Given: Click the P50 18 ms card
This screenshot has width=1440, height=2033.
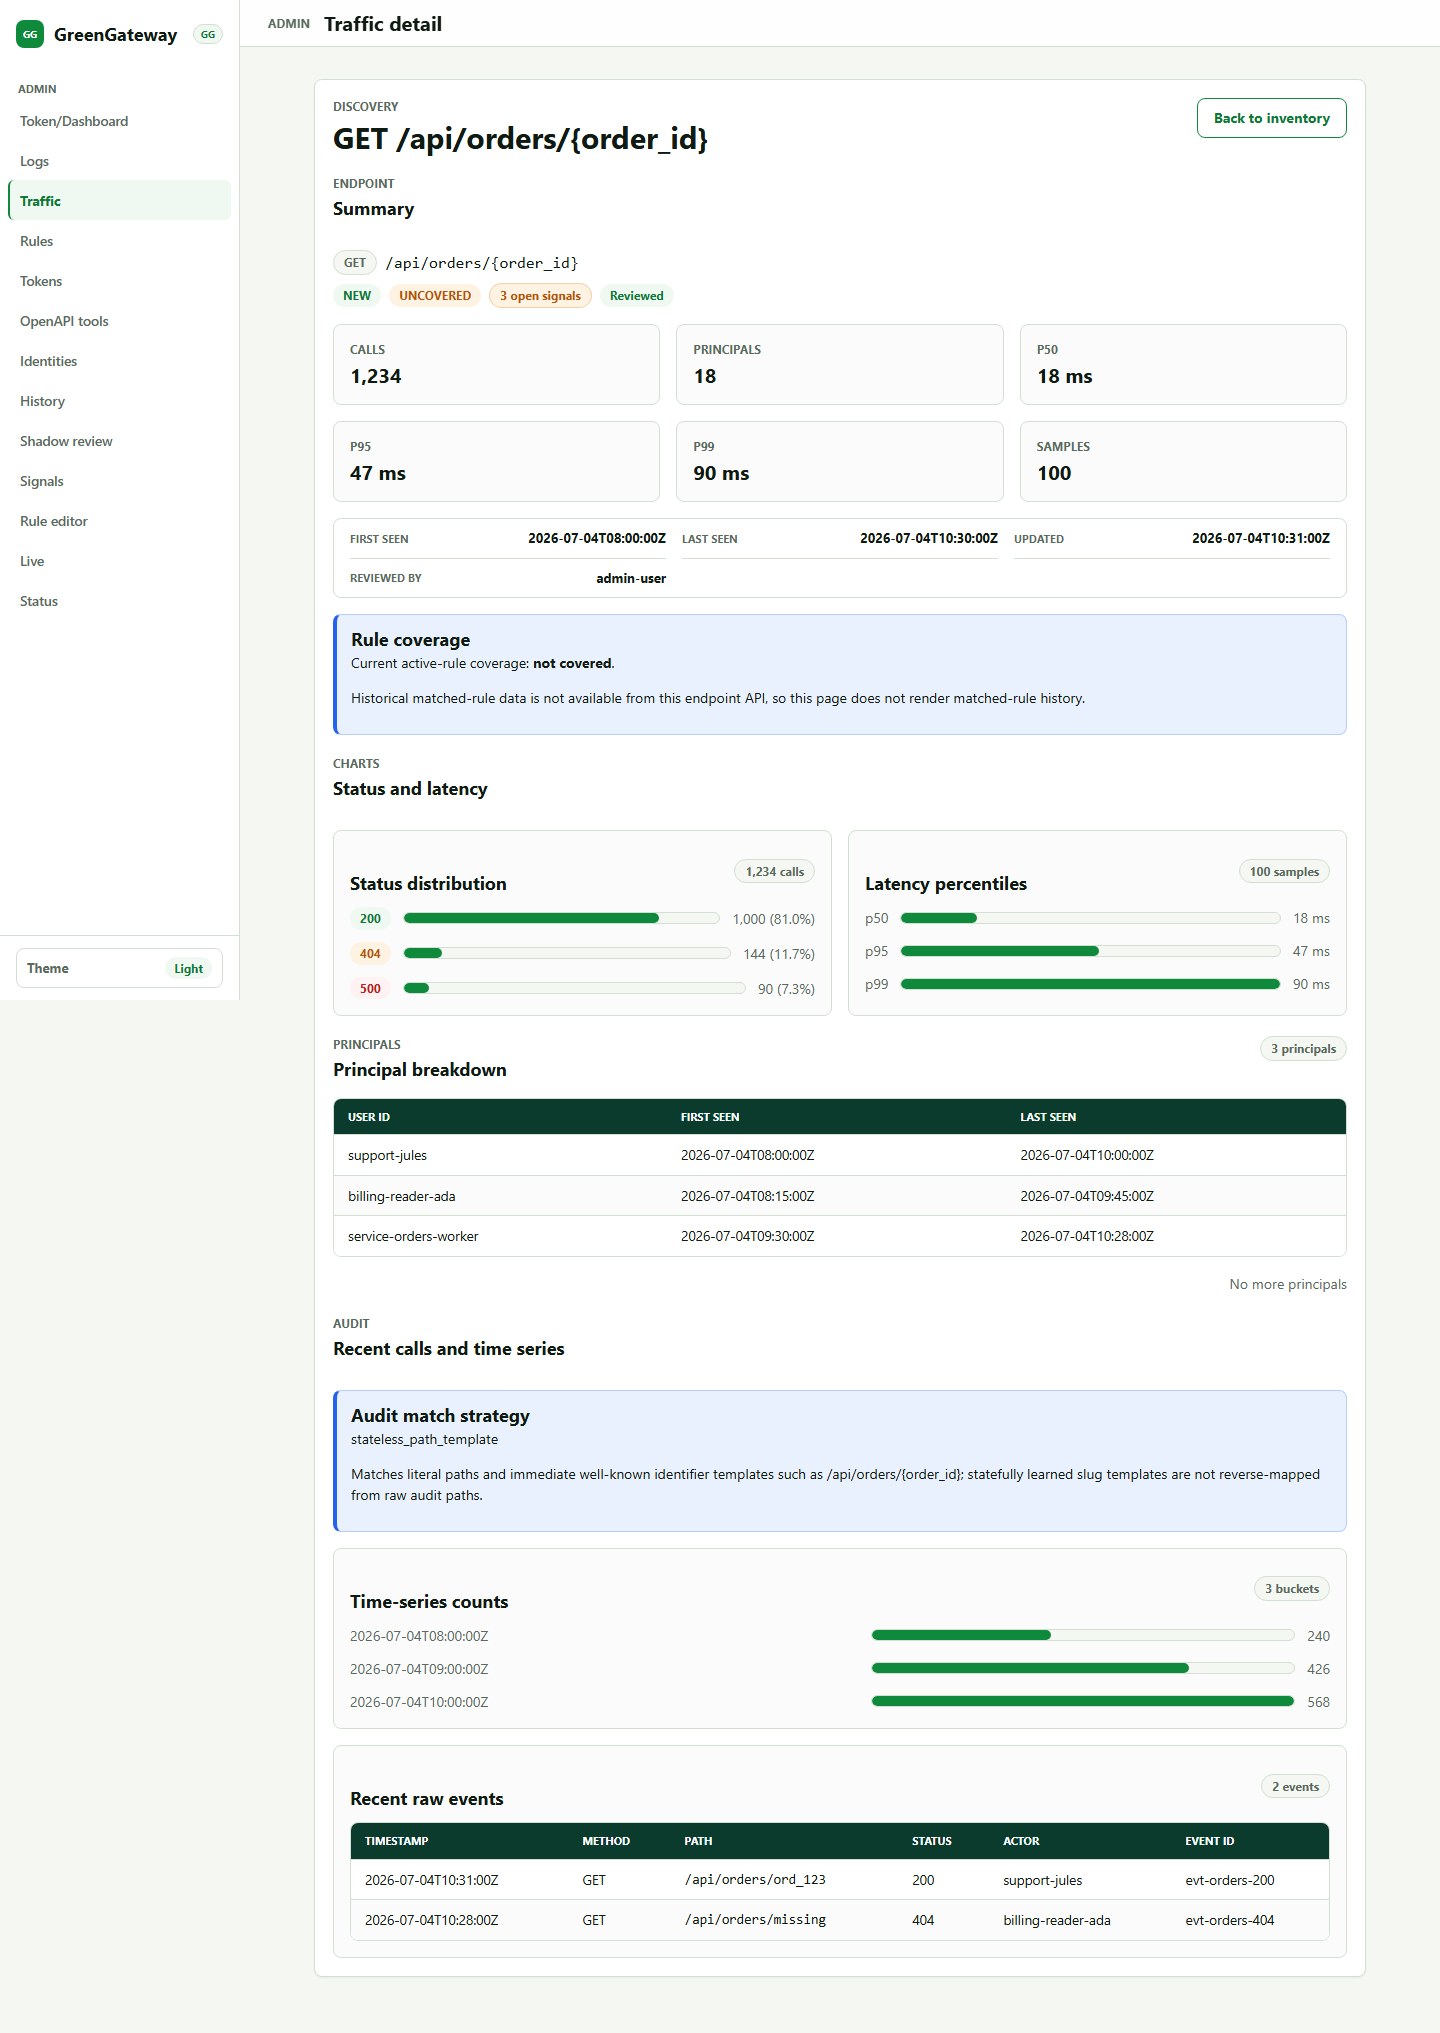Looking at the screenshot, I should pos(1183,364).
